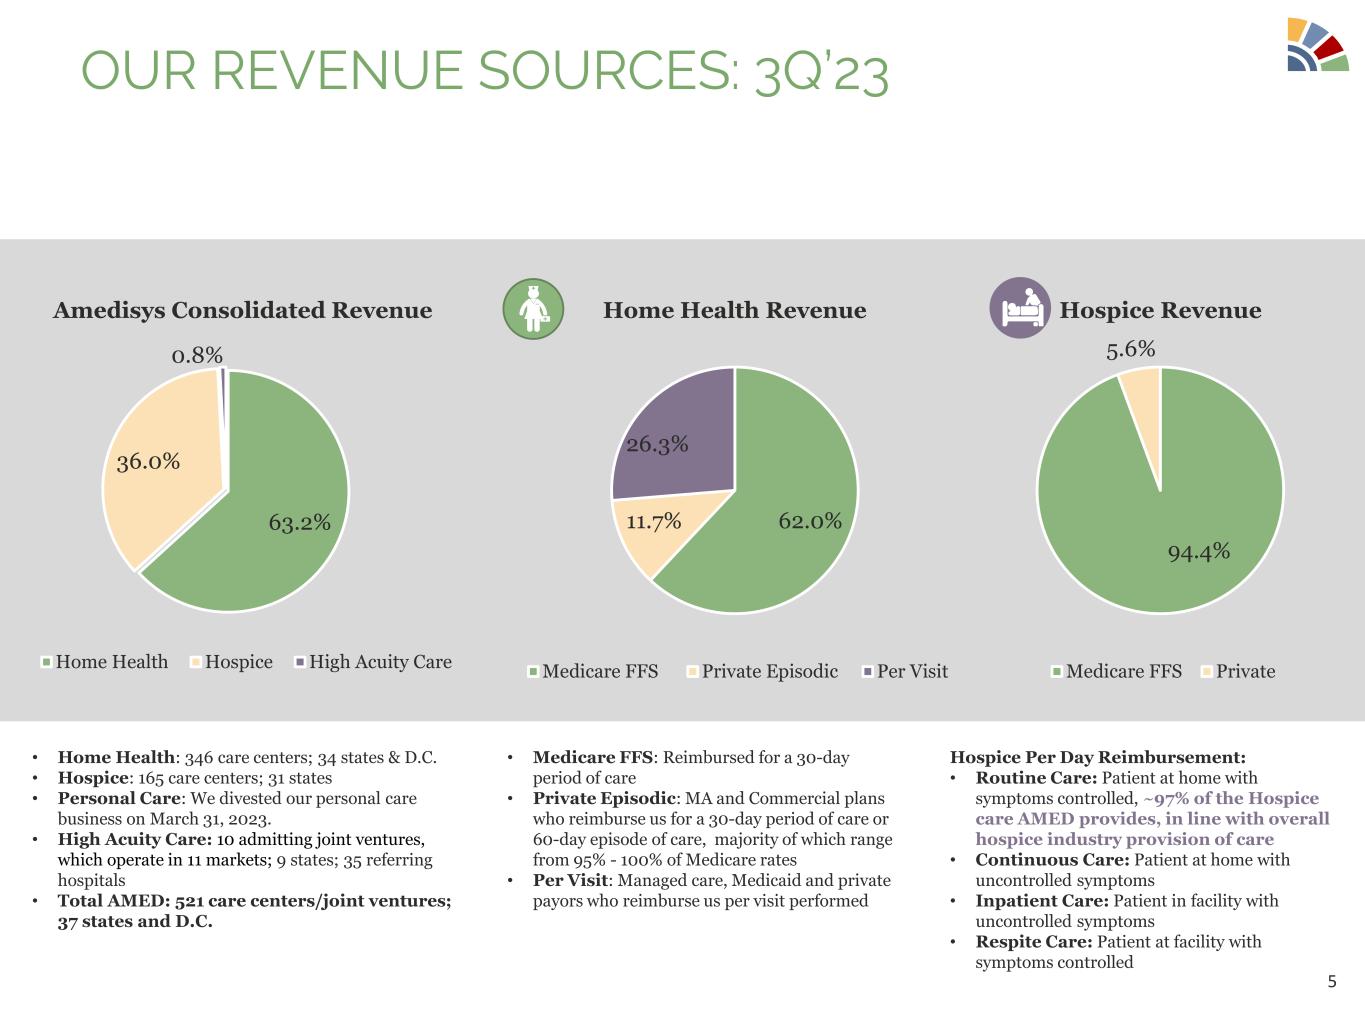
Task: Click the 0.8% data label
Action: (197, 355)
